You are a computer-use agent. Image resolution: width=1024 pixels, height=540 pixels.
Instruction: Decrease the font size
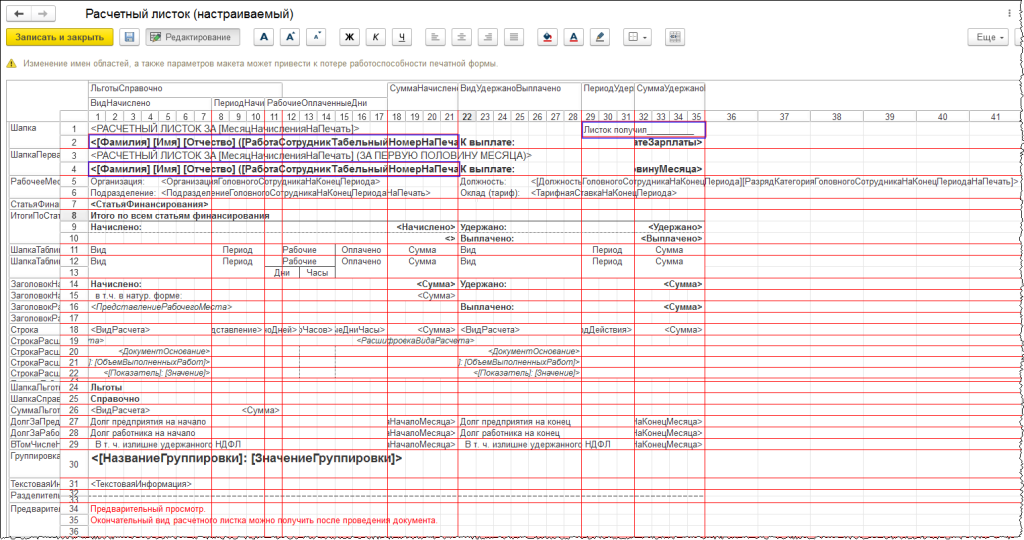tap(316, 37)
